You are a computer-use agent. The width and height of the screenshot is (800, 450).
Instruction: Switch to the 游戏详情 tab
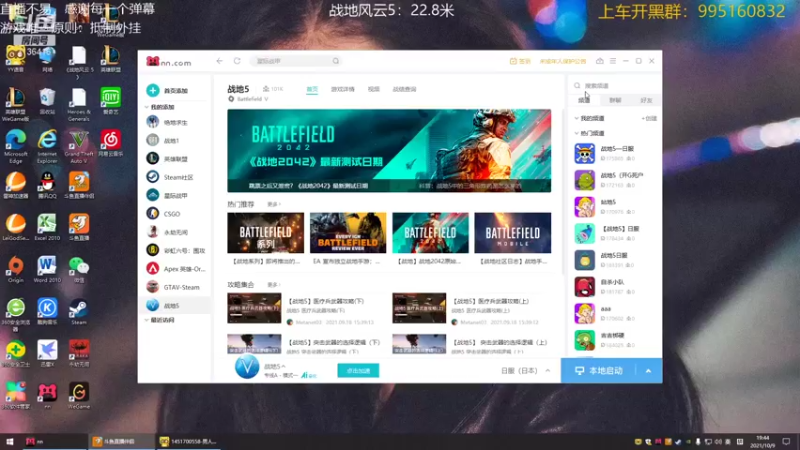(x=342, y=89)
